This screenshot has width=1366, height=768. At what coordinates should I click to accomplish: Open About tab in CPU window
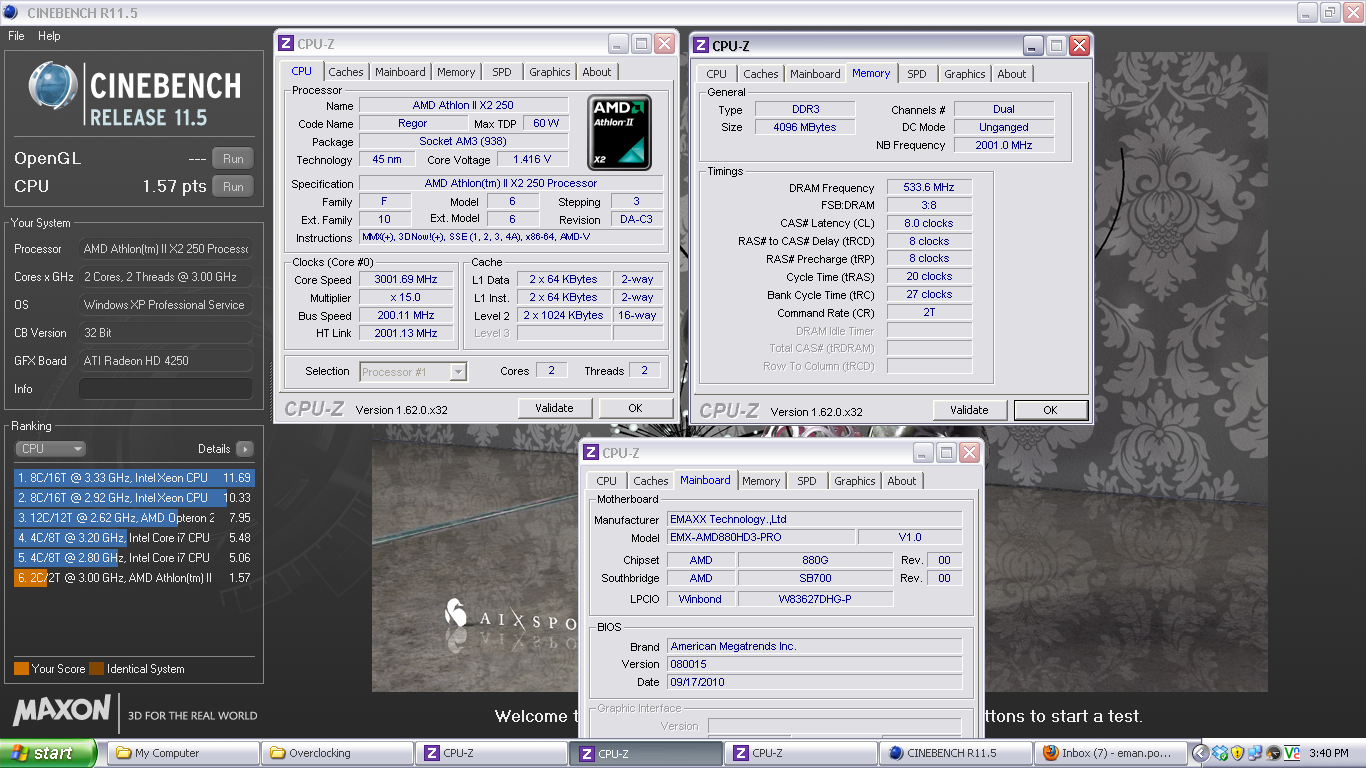pos(597,72)
